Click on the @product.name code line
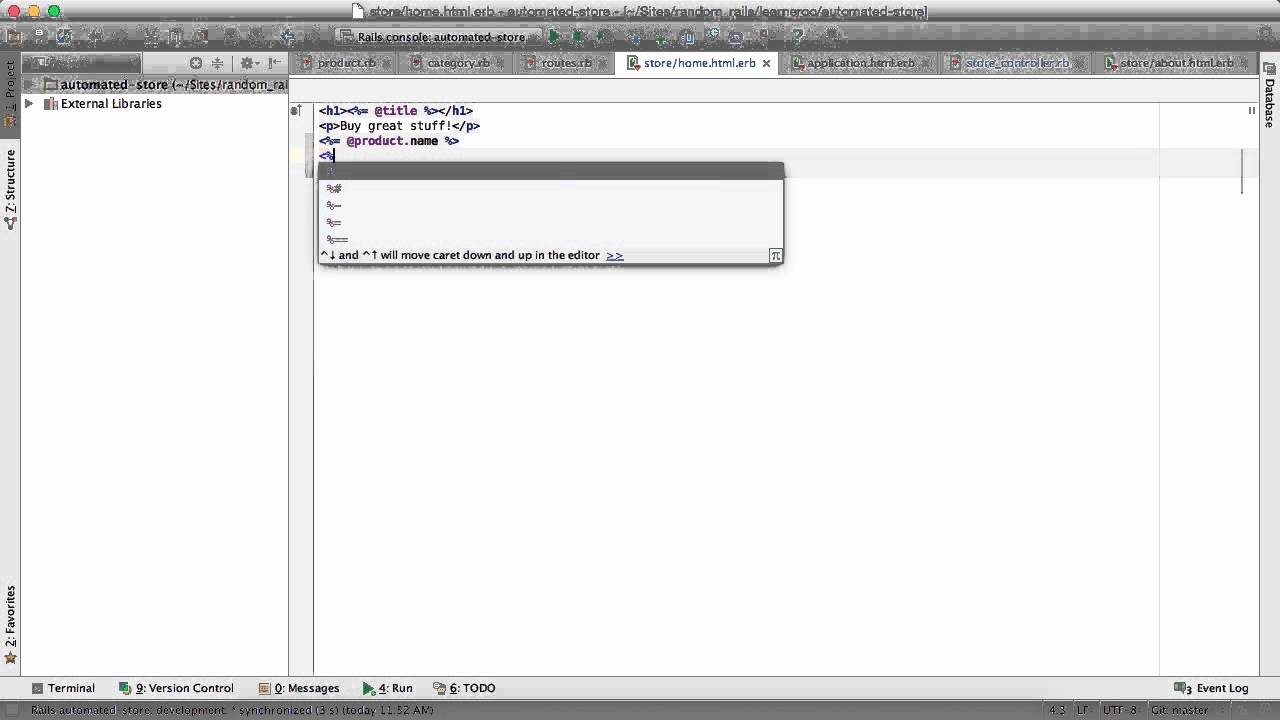This screenshot has height=720, width=1280. point(389,141)
